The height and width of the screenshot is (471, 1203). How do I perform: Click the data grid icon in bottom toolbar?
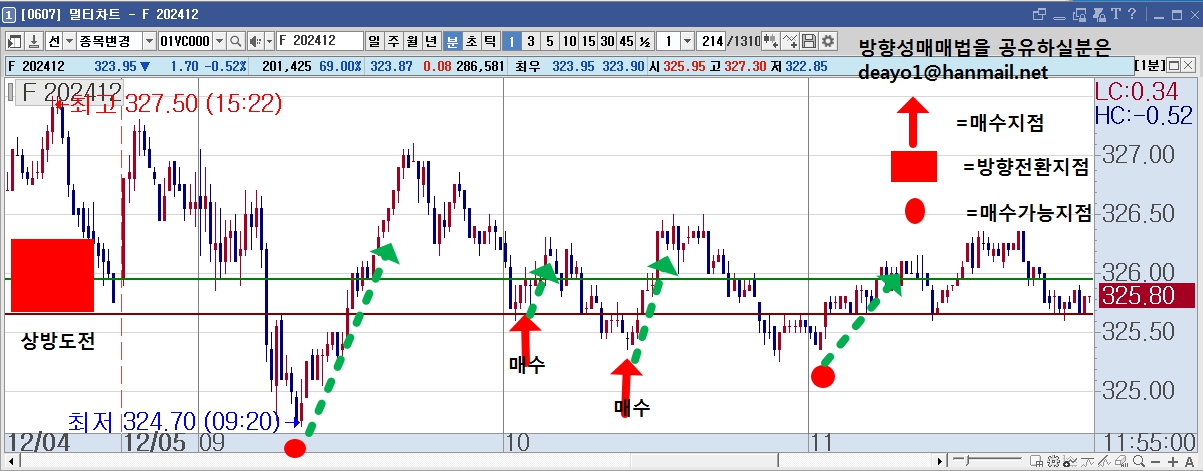click(x=1036, y=462)
